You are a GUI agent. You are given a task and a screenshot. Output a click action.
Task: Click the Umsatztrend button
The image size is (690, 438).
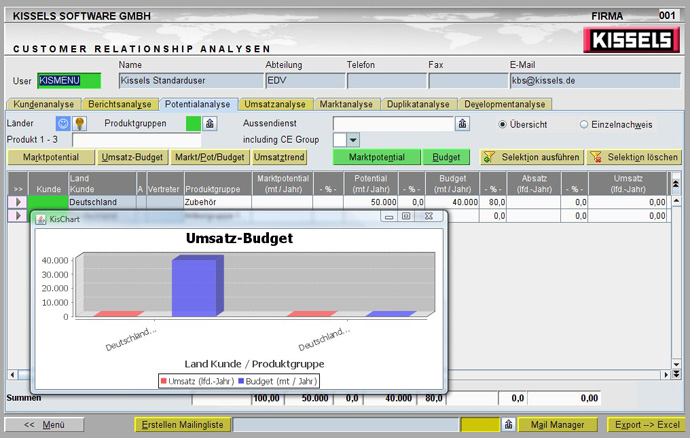[279, 157]
